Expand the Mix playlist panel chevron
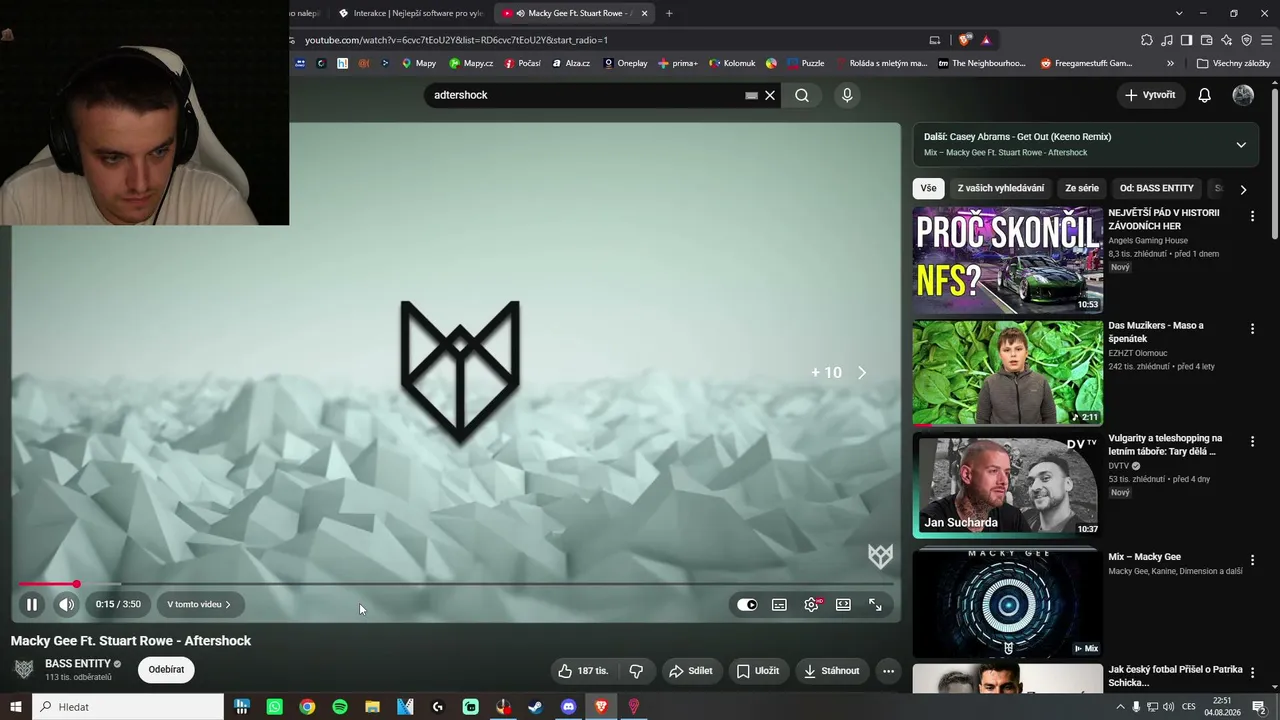 1241,145
